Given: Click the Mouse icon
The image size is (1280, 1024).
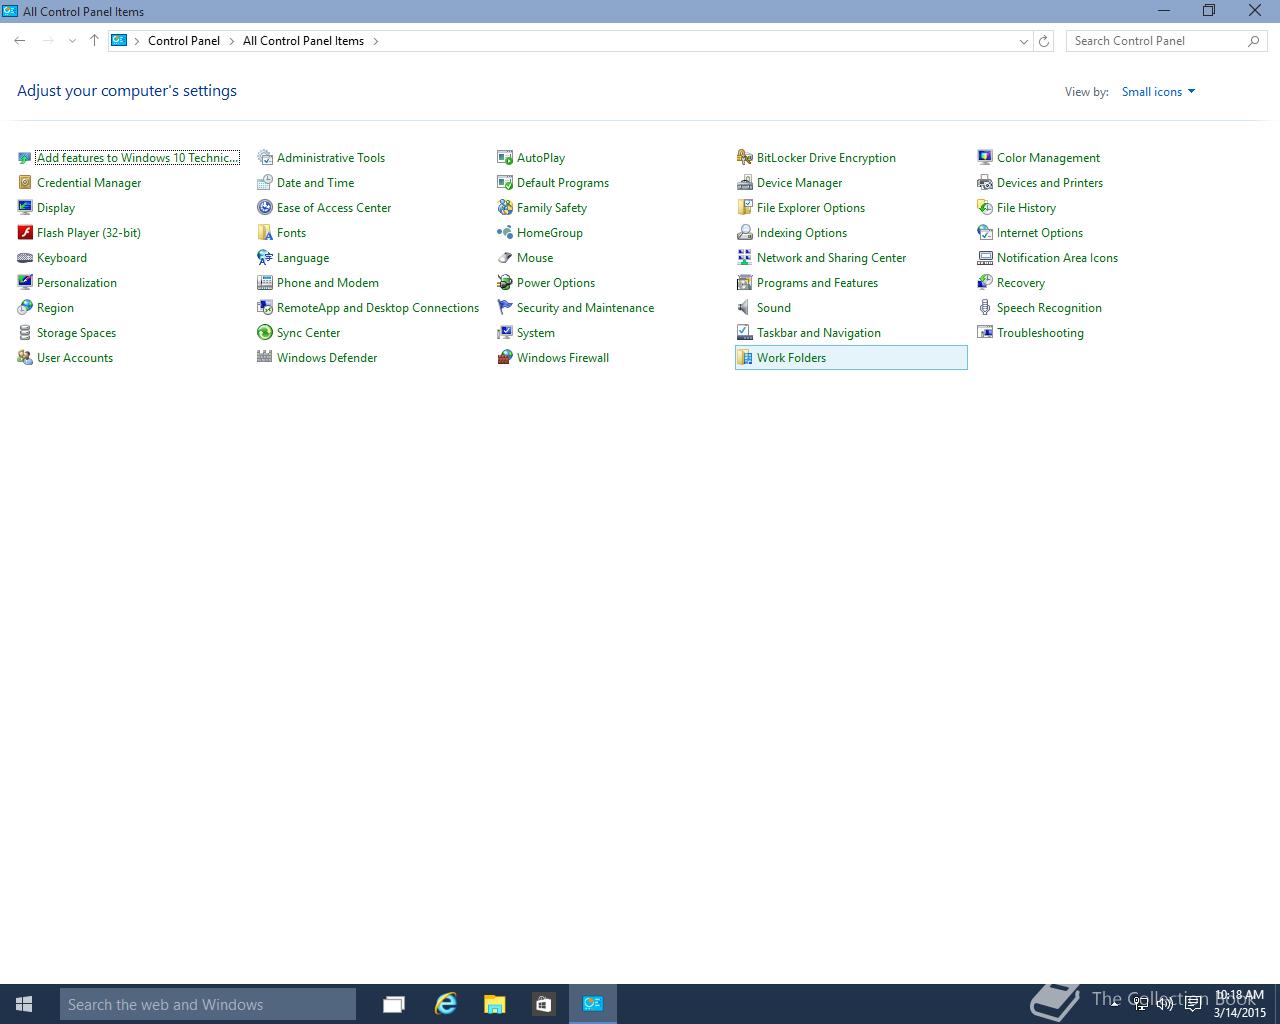Looking at the screenshot, I should tap(505, 258).
